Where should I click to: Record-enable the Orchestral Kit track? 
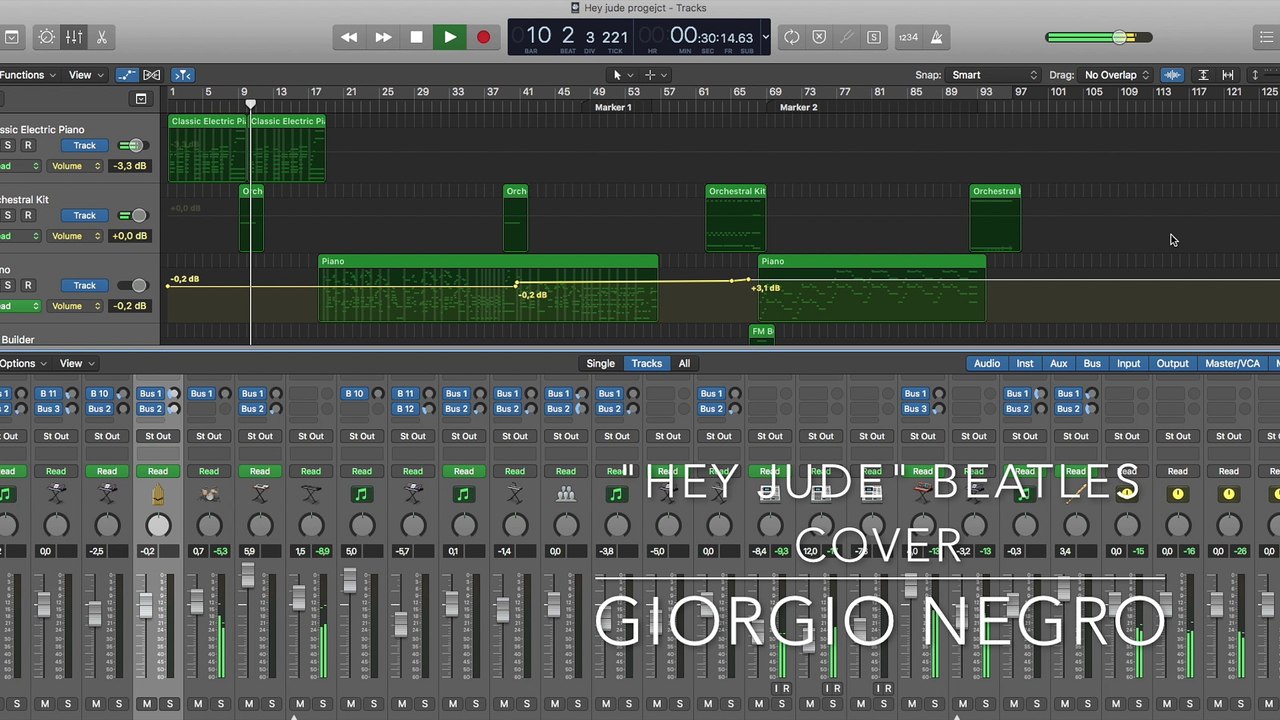point(28,216)
